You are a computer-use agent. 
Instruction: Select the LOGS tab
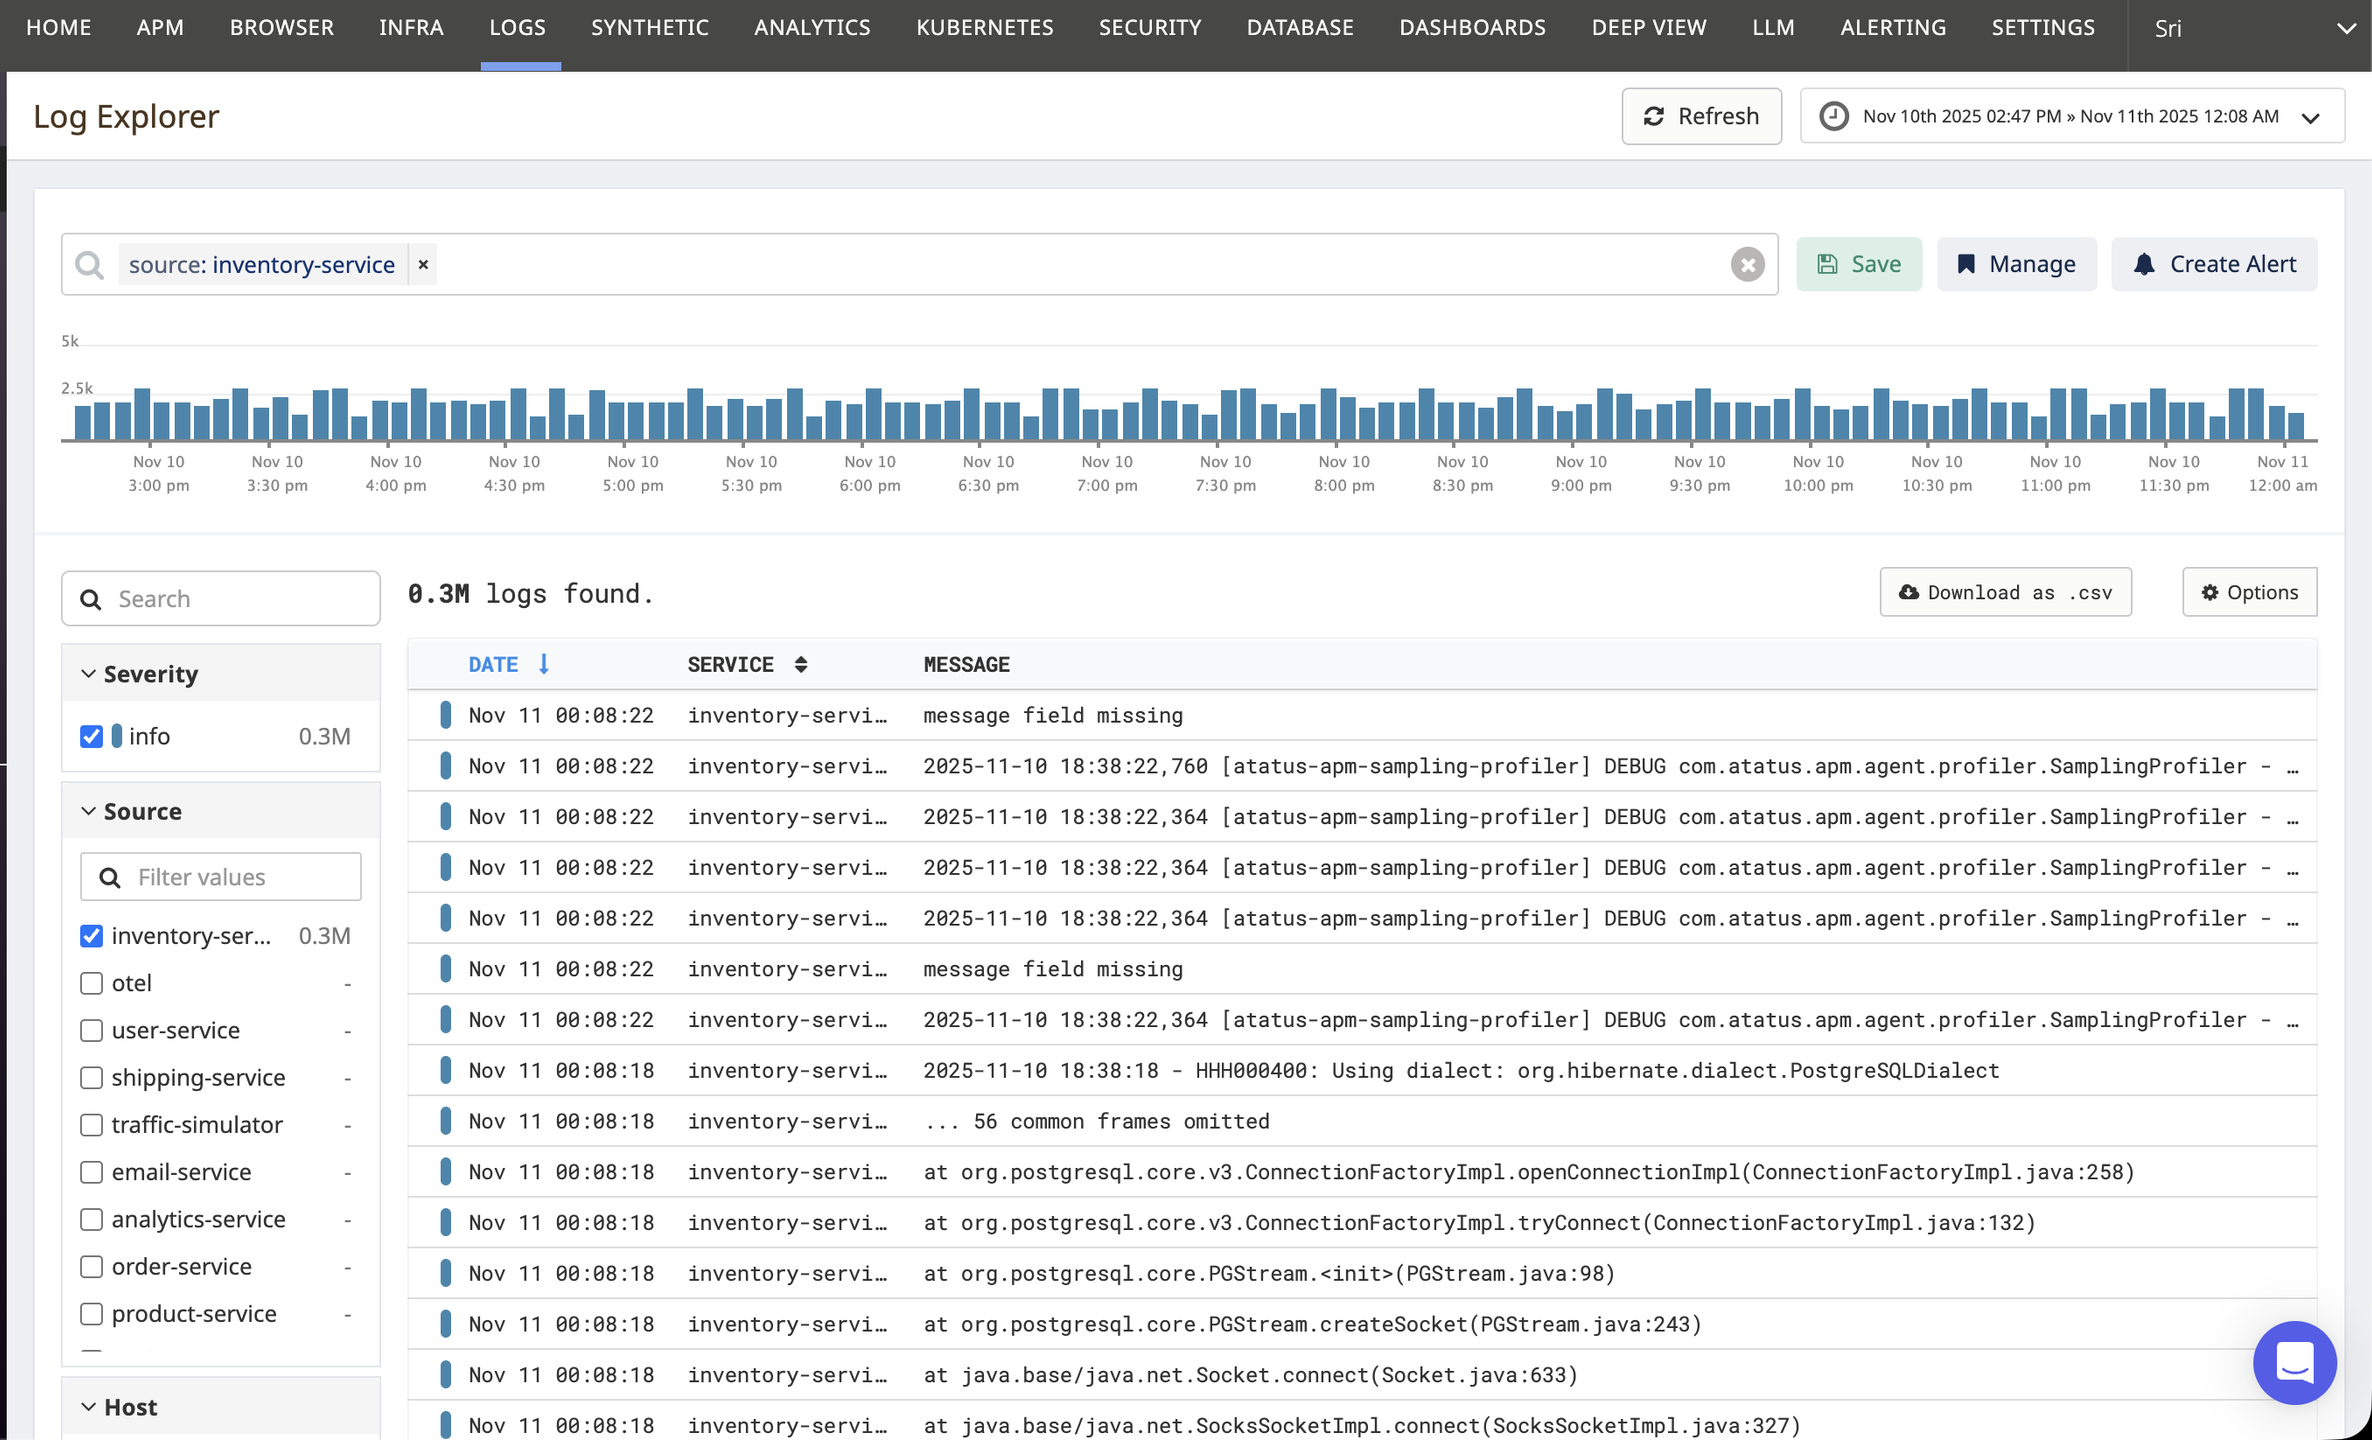click(x=518, y=28)
